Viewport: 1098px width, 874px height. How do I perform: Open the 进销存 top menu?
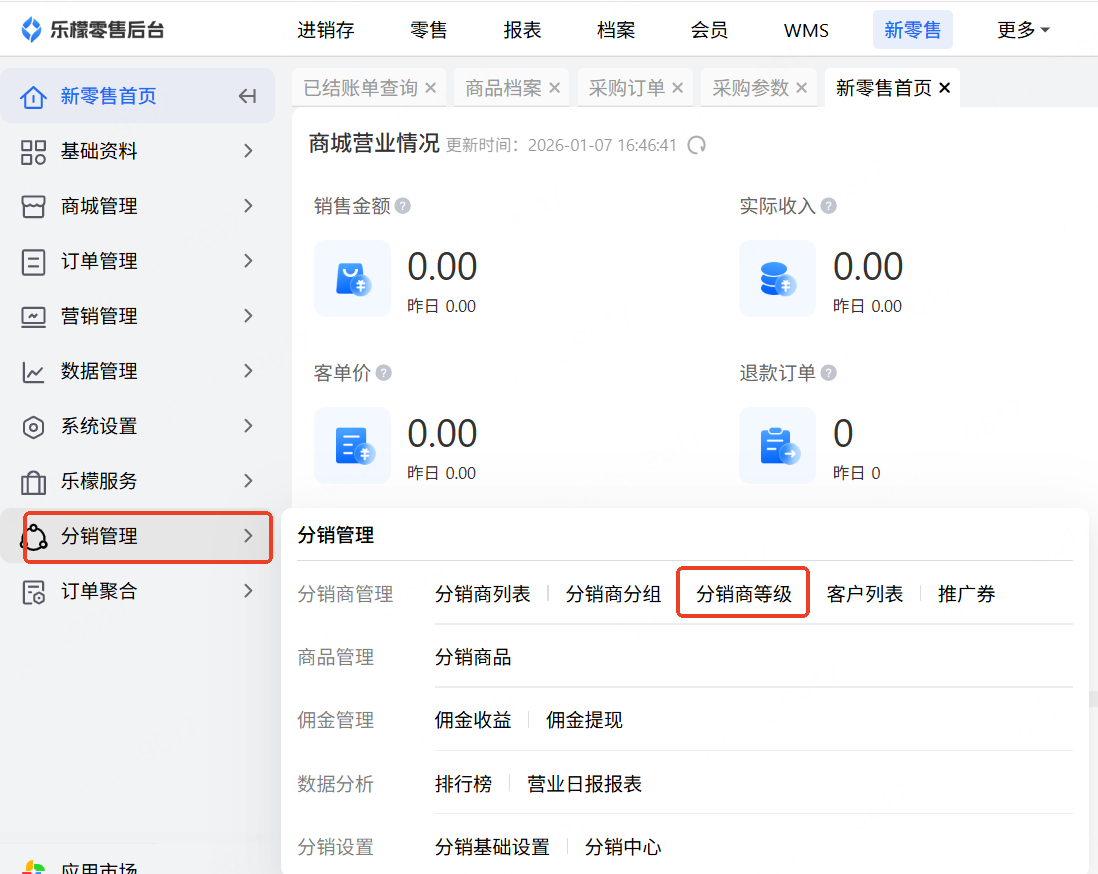pyautogui.click(x=326, y=30)
